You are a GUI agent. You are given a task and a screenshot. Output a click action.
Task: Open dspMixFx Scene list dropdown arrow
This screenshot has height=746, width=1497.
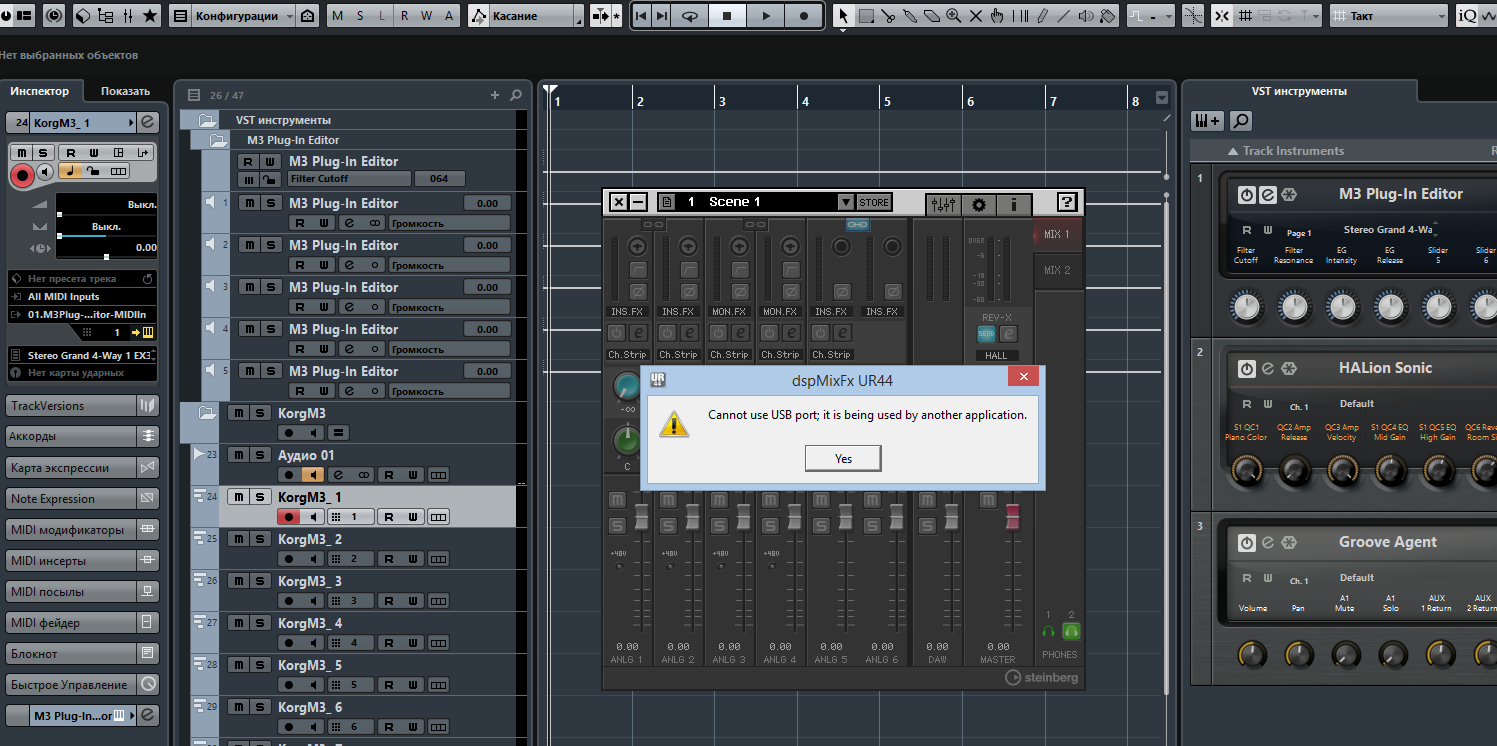coord(846,202)
